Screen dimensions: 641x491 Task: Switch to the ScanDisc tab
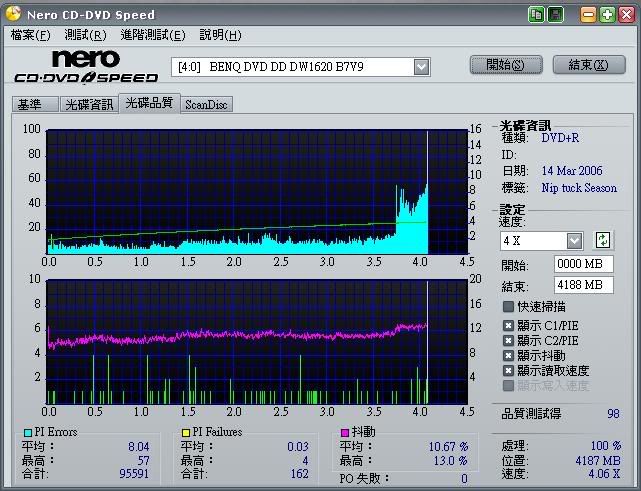click(205, 104)
